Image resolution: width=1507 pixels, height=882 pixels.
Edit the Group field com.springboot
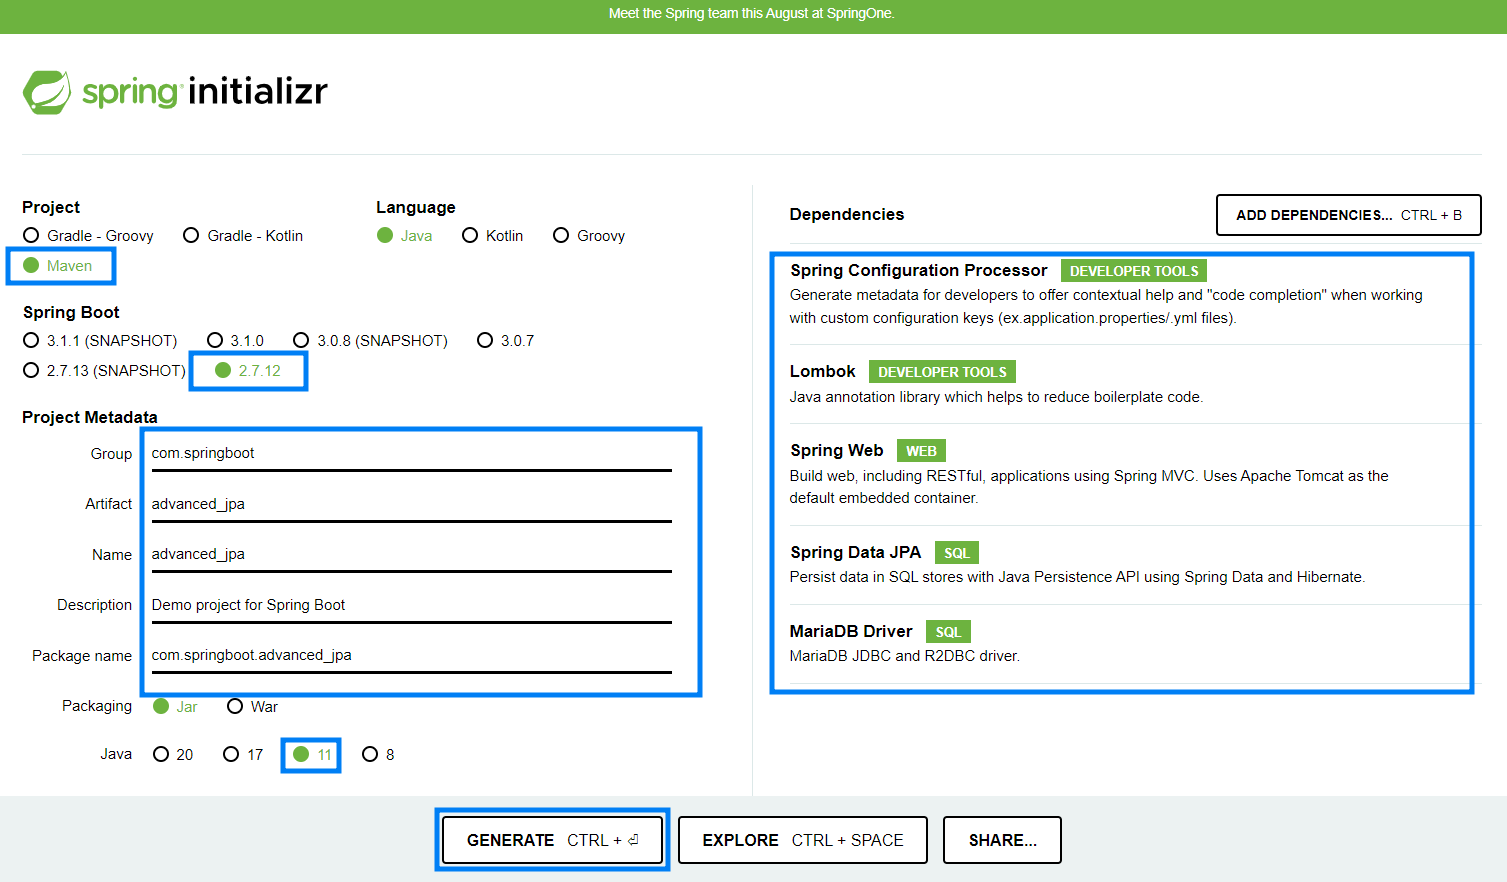click(x=411, y=453)
